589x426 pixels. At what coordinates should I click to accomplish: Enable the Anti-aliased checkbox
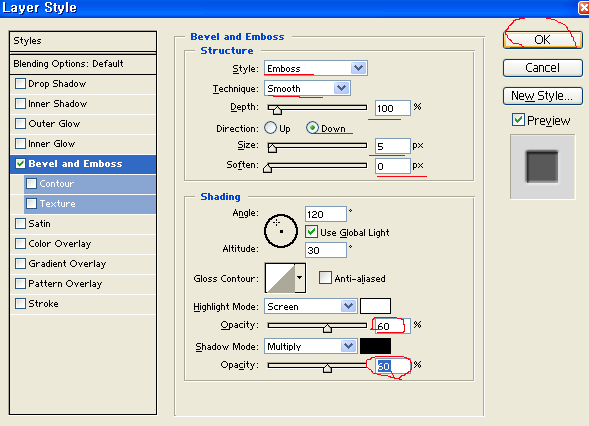click(325, 278)
